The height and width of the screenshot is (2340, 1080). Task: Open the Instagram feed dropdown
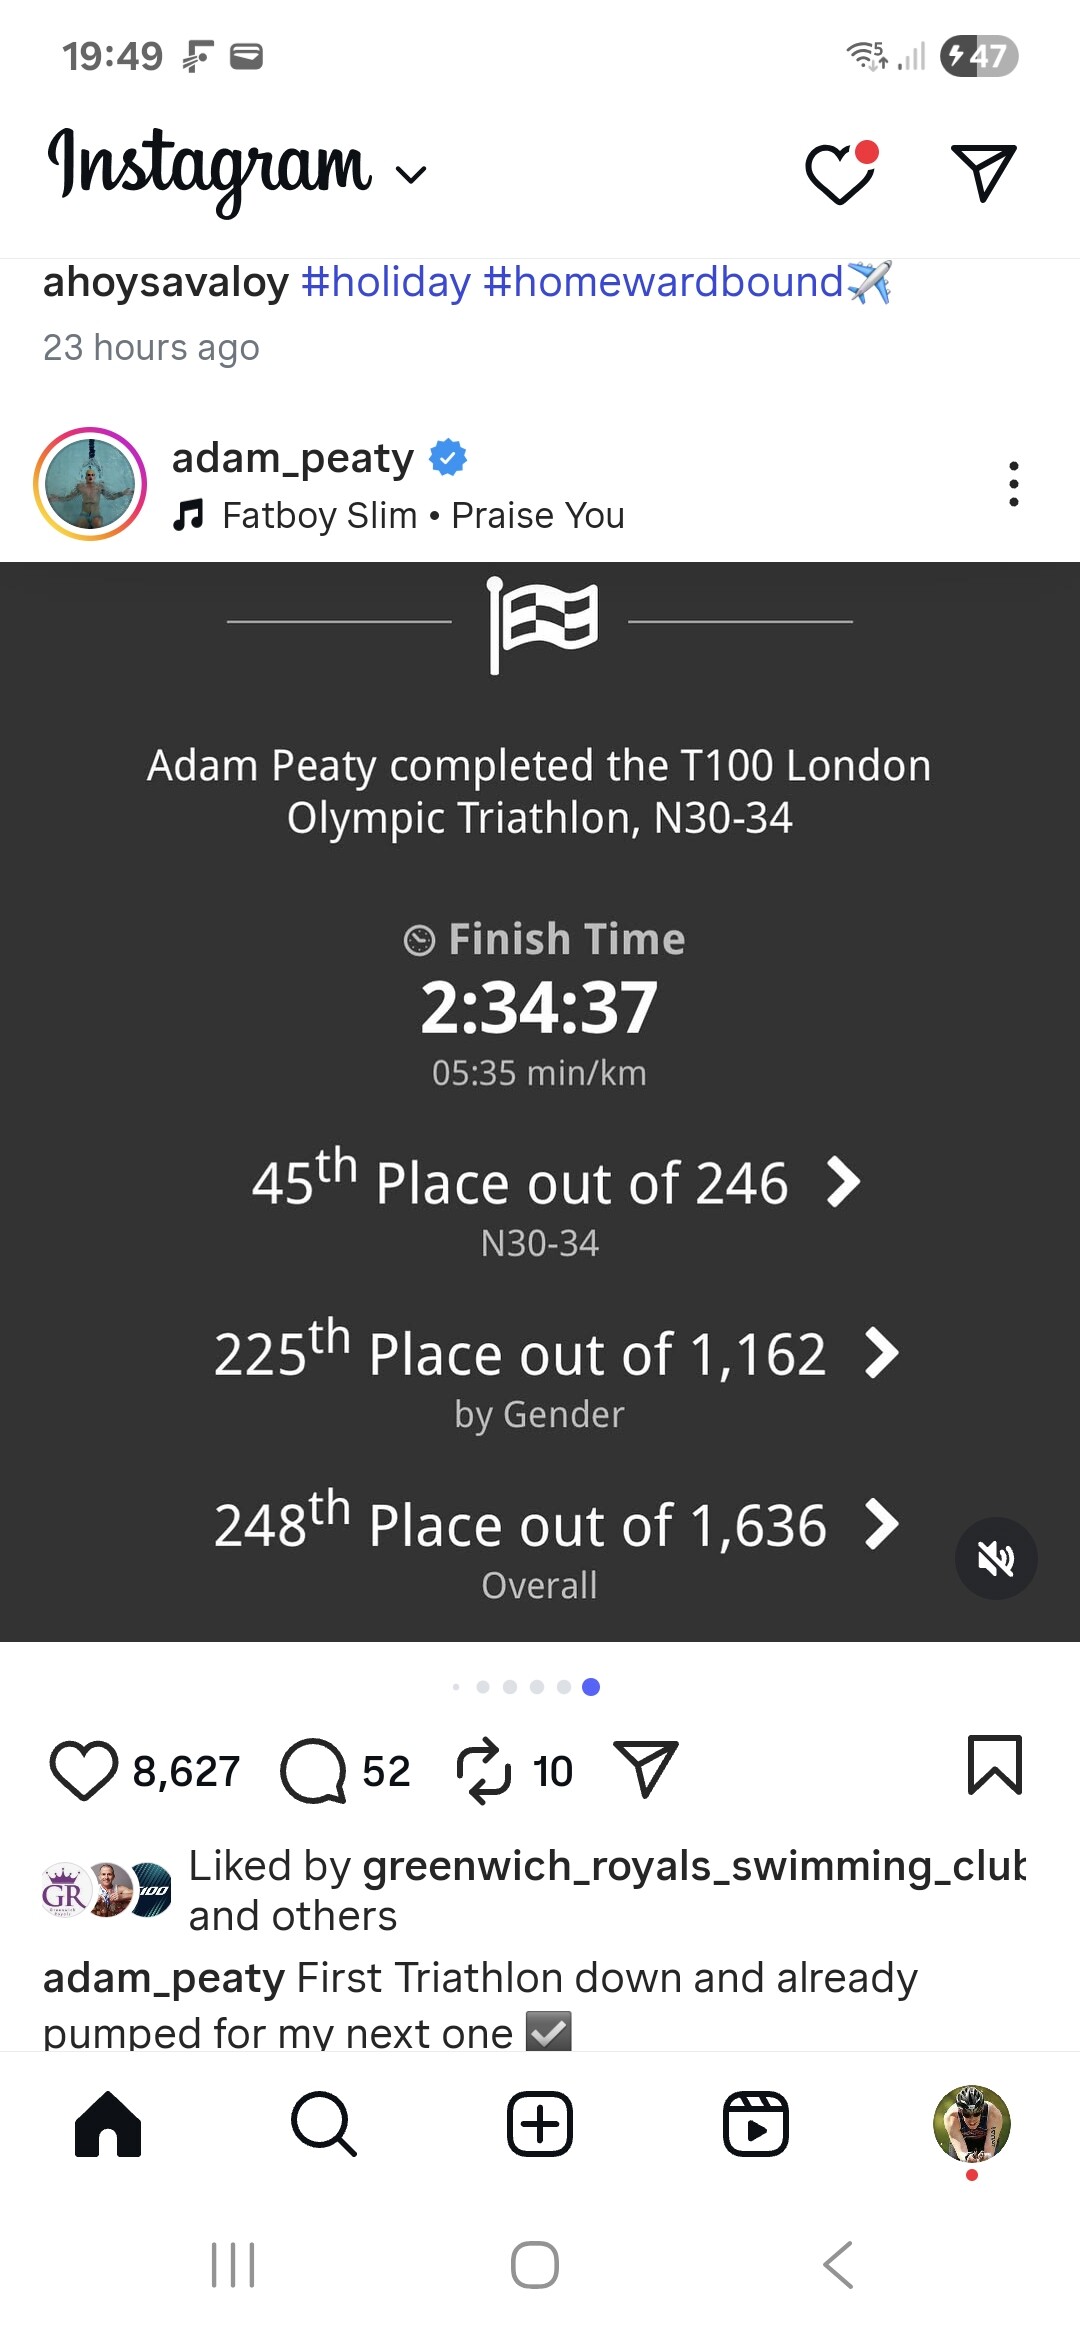pos(411,175)
